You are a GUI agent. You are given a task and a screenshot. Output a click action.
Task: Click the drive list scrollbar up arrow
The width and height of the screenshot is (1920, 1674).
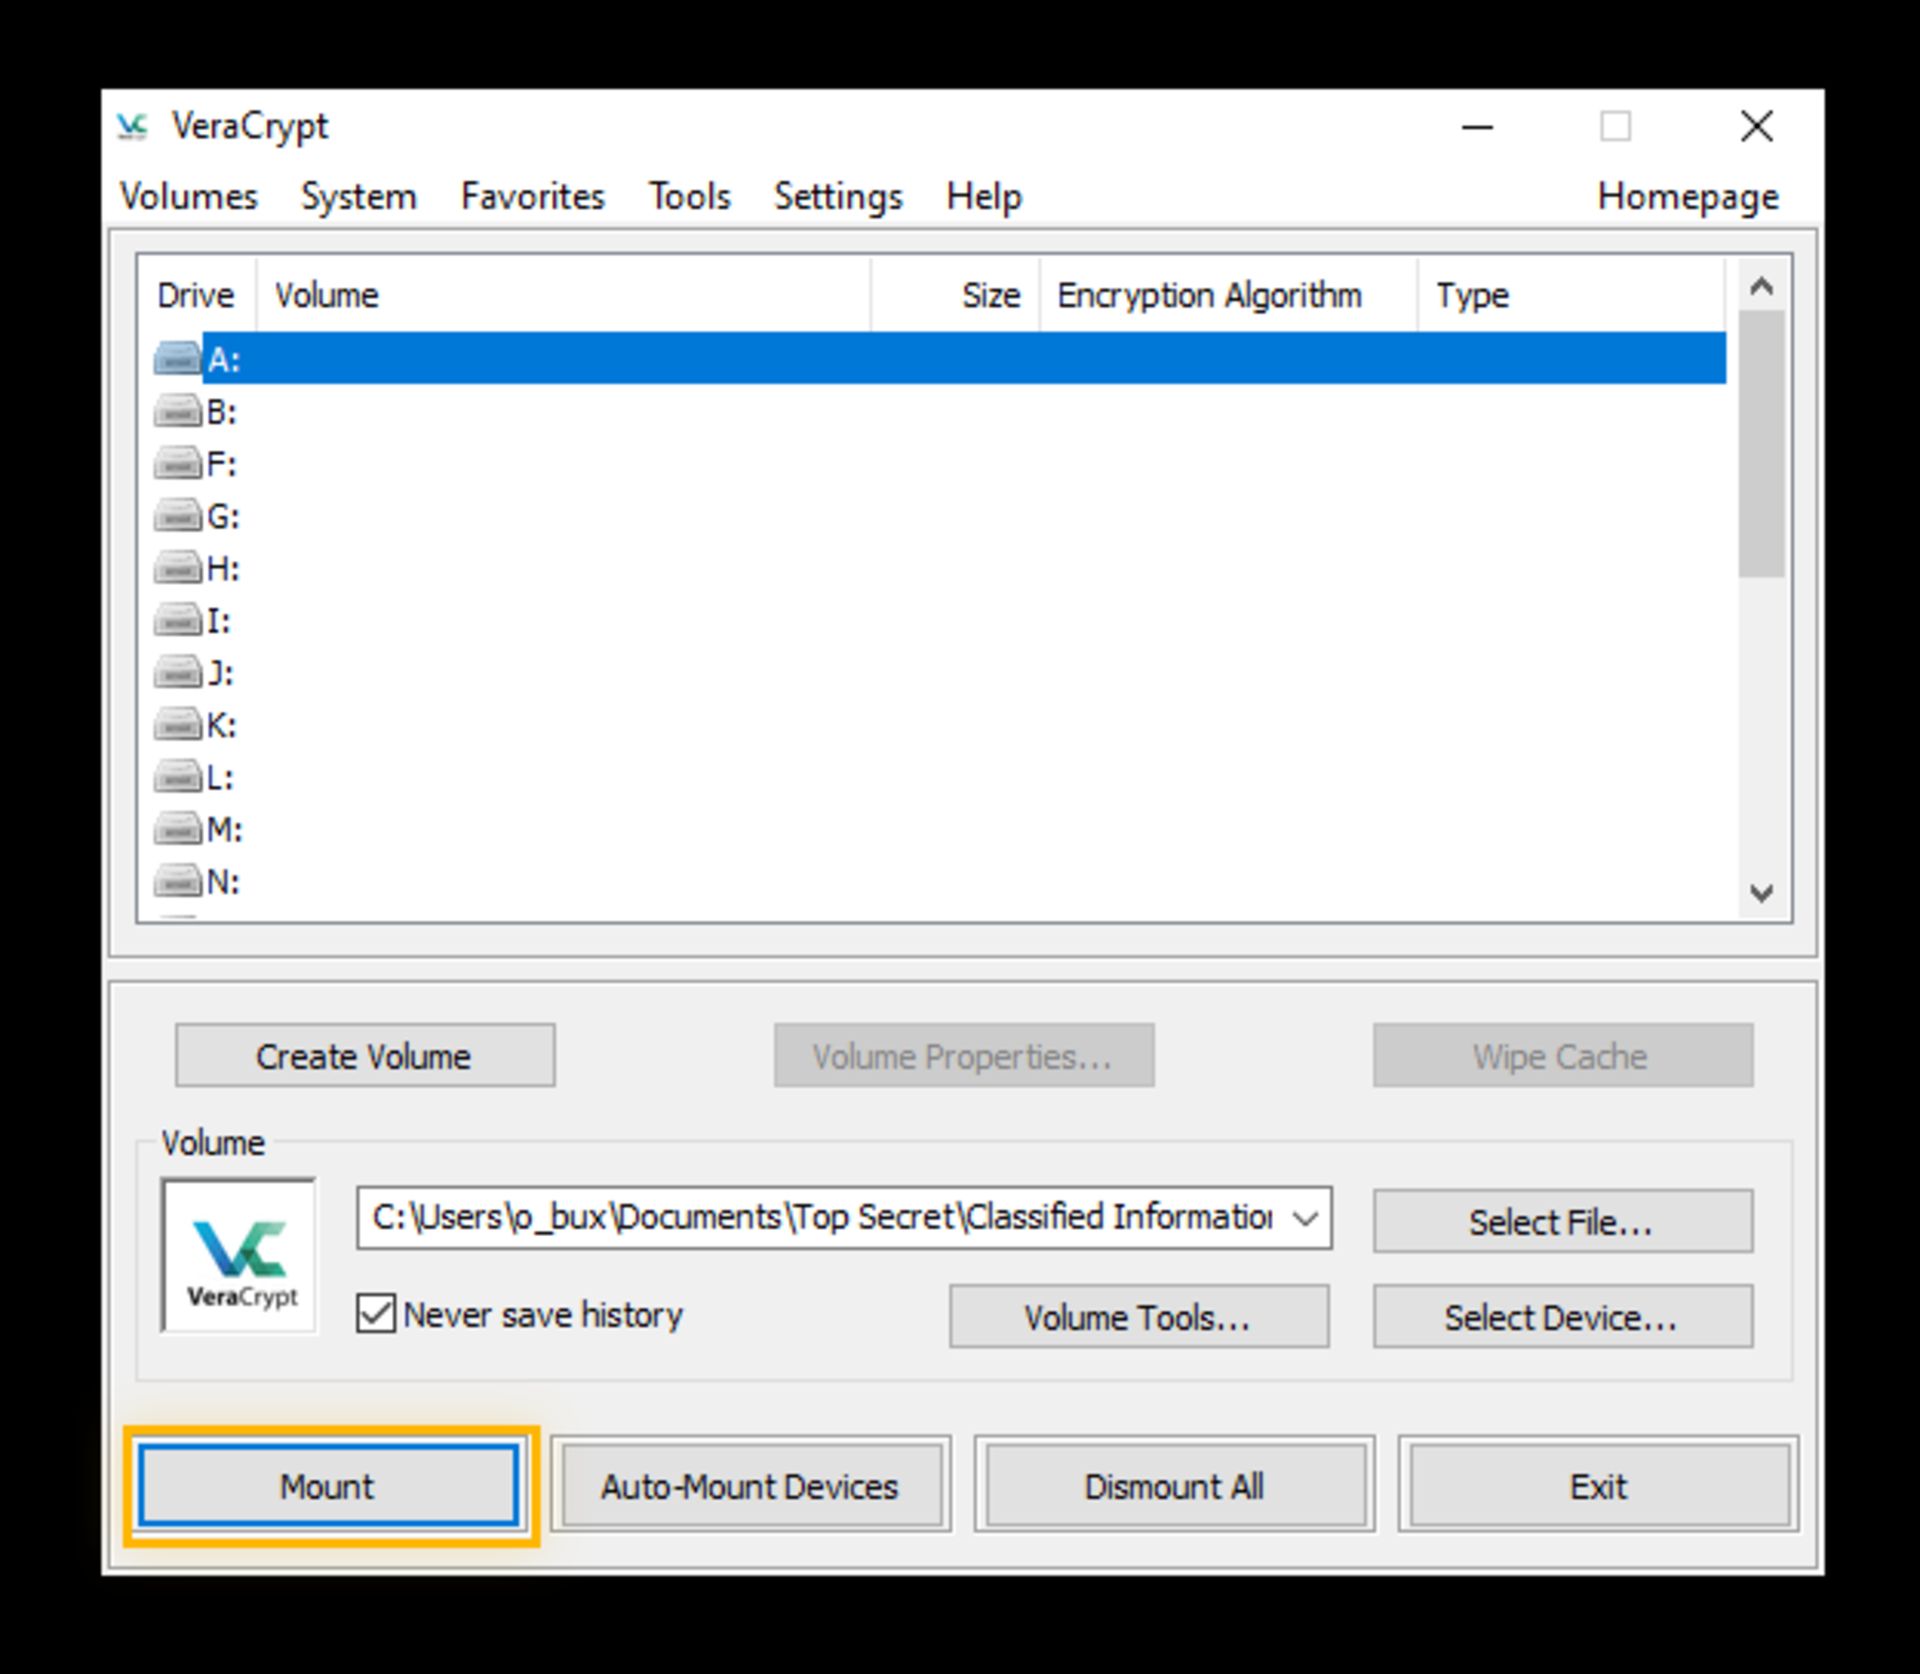1762,286
